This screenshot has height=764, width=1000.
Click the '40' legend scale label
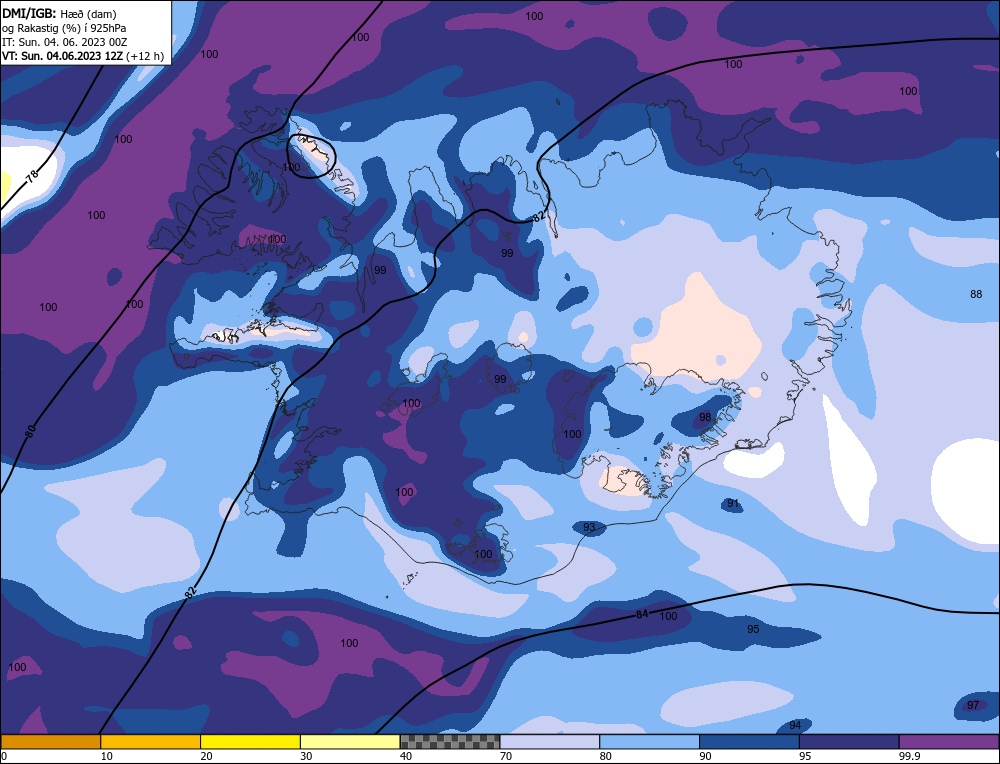tap(406, 756)
